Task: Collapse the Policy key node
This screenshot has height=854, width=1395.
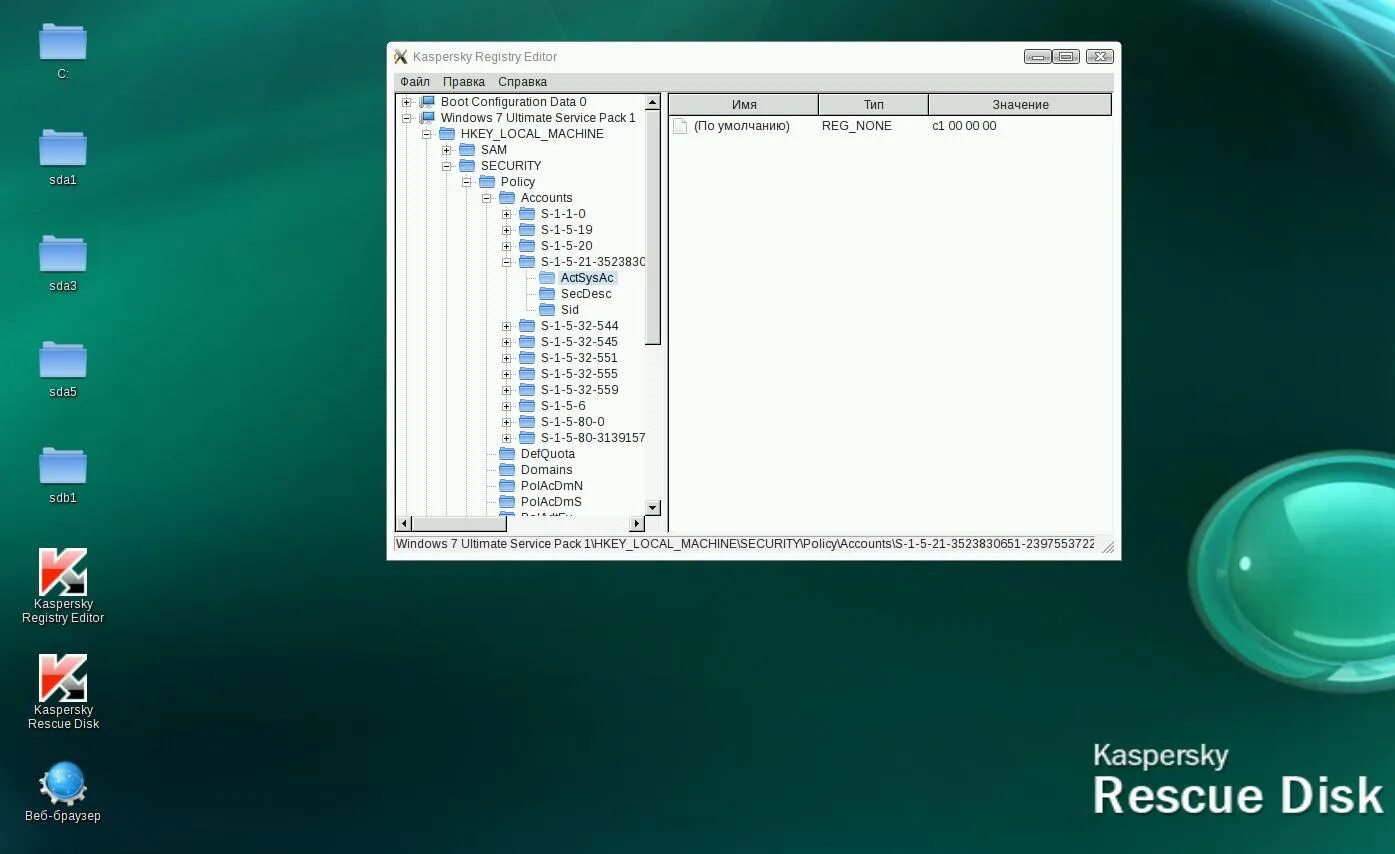Action: 467,182
